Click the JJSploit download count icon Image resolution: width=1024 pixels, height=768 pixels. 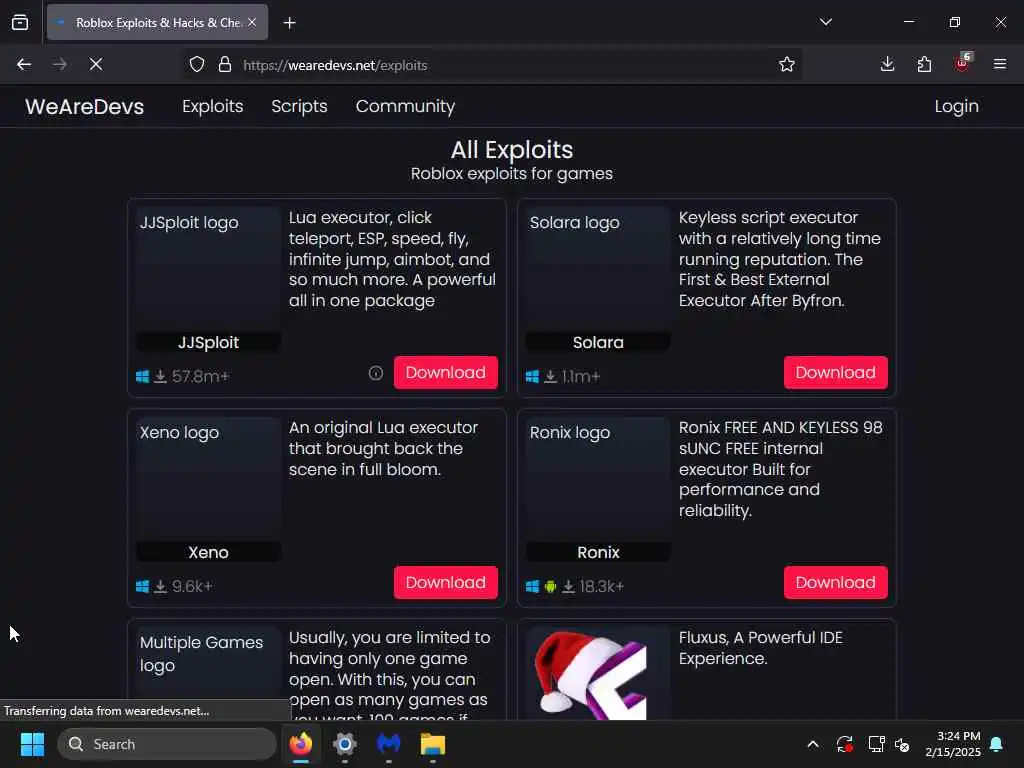click(x=161, y=377)
